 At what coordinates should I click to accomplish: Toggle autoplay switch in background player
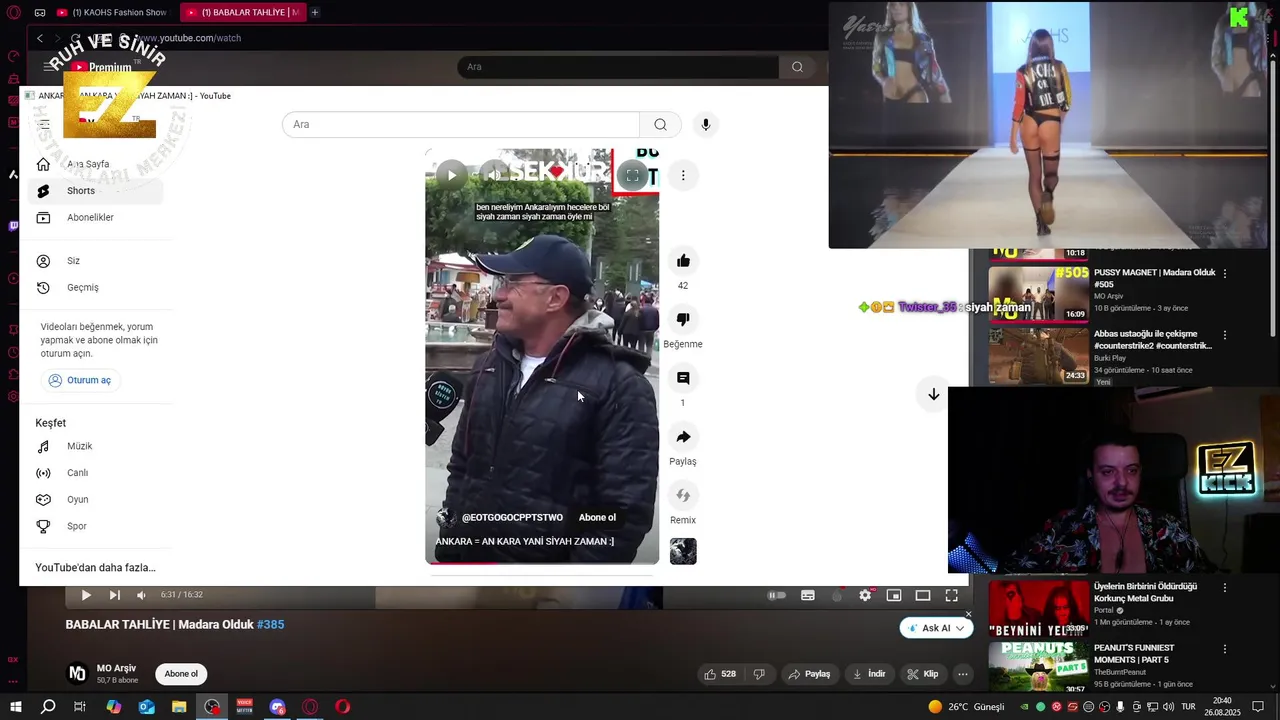click(777, 595)
